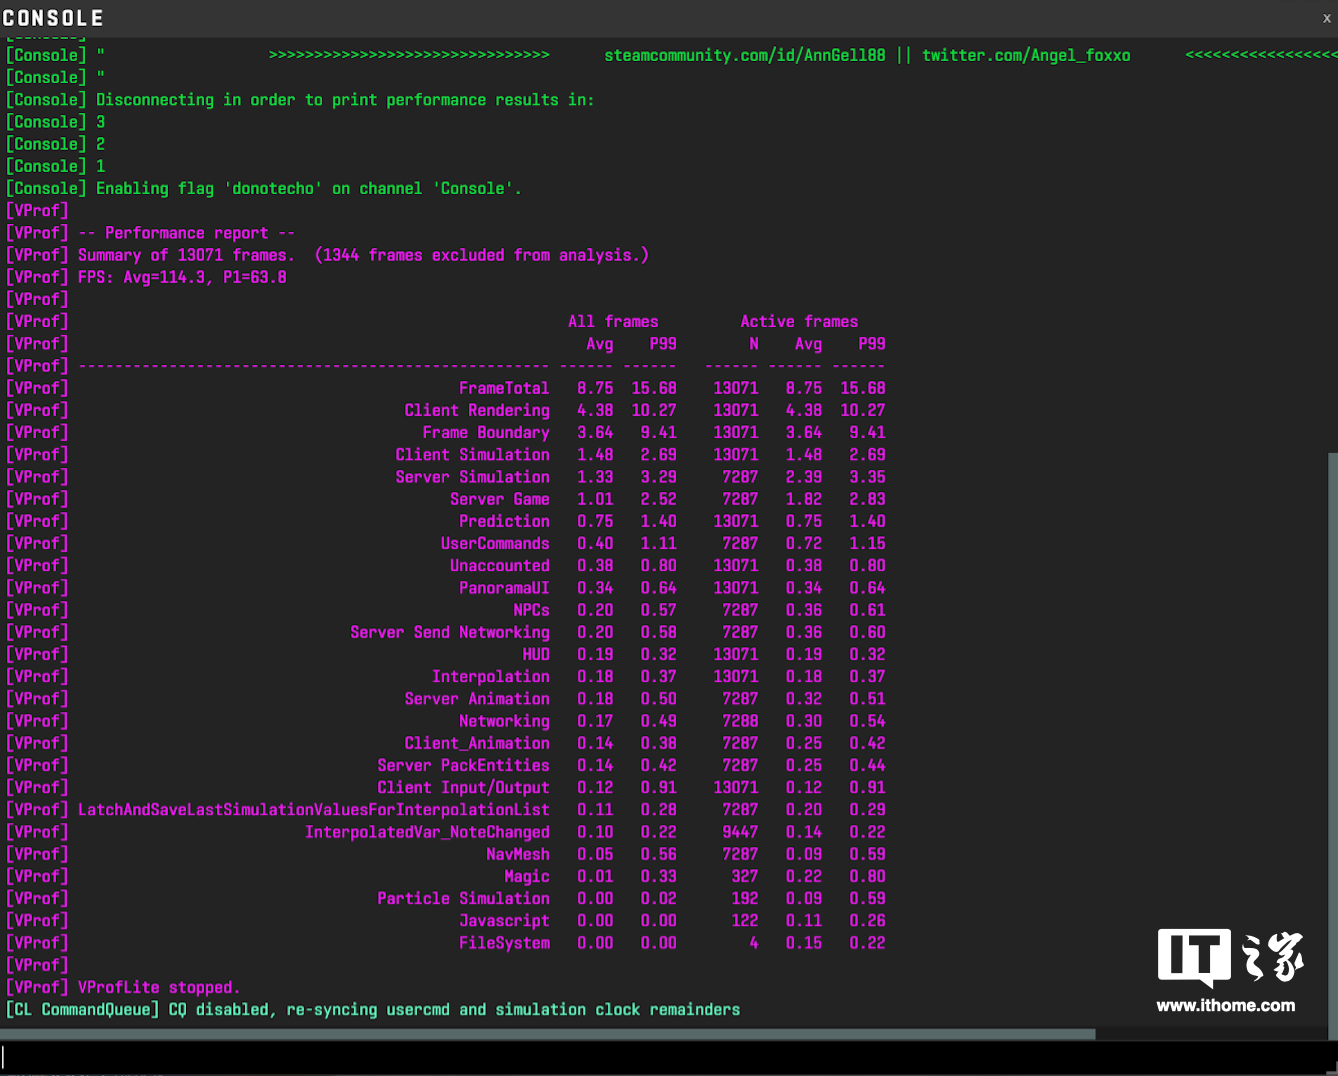Click the 'All frames' column header
1338x1076 pixels.
click(x=613, y=321)
